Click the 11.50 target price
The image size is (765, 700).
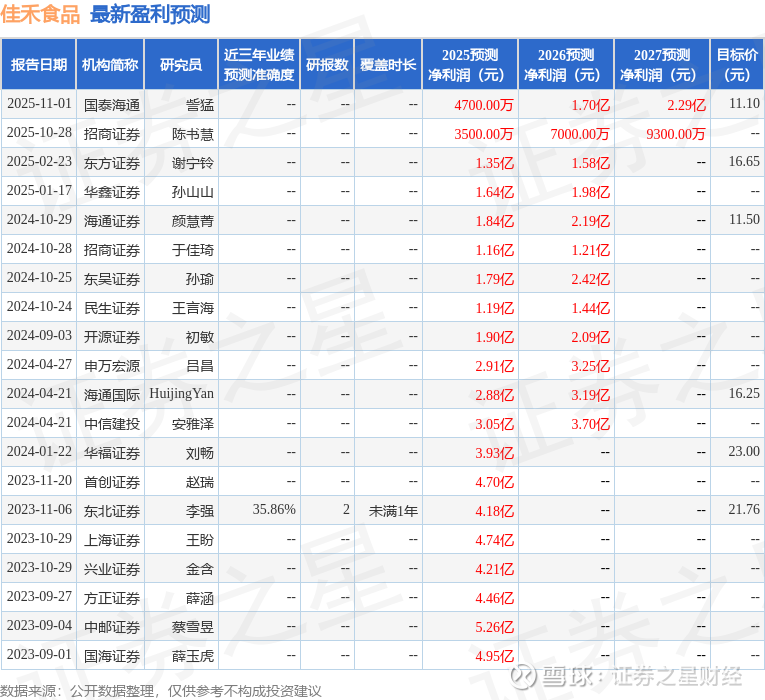click(x=744, y=220)
